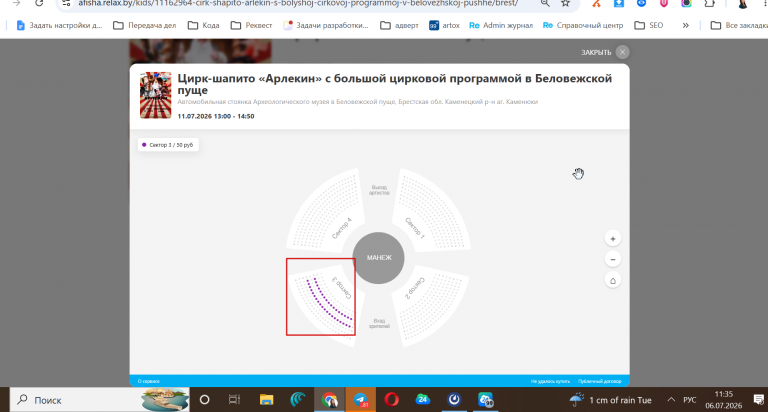The width and height of the screenshot is (768, 412).
Task: Open Opera browser from the taskbar
Action: (391, 400)
